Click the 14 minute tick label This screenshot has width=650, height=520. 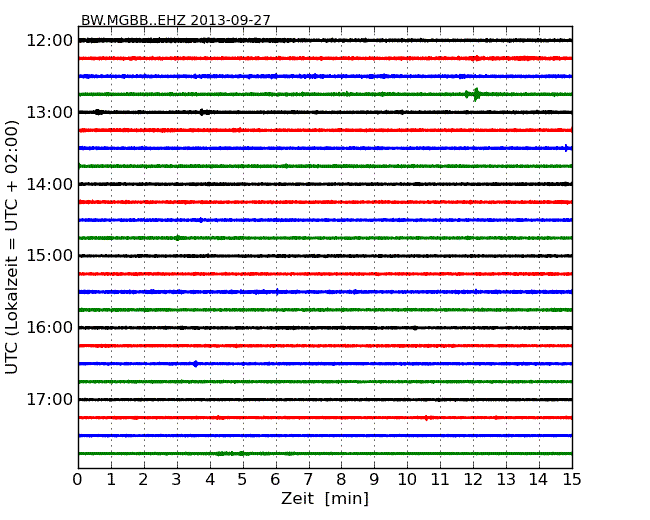point(539,480)
